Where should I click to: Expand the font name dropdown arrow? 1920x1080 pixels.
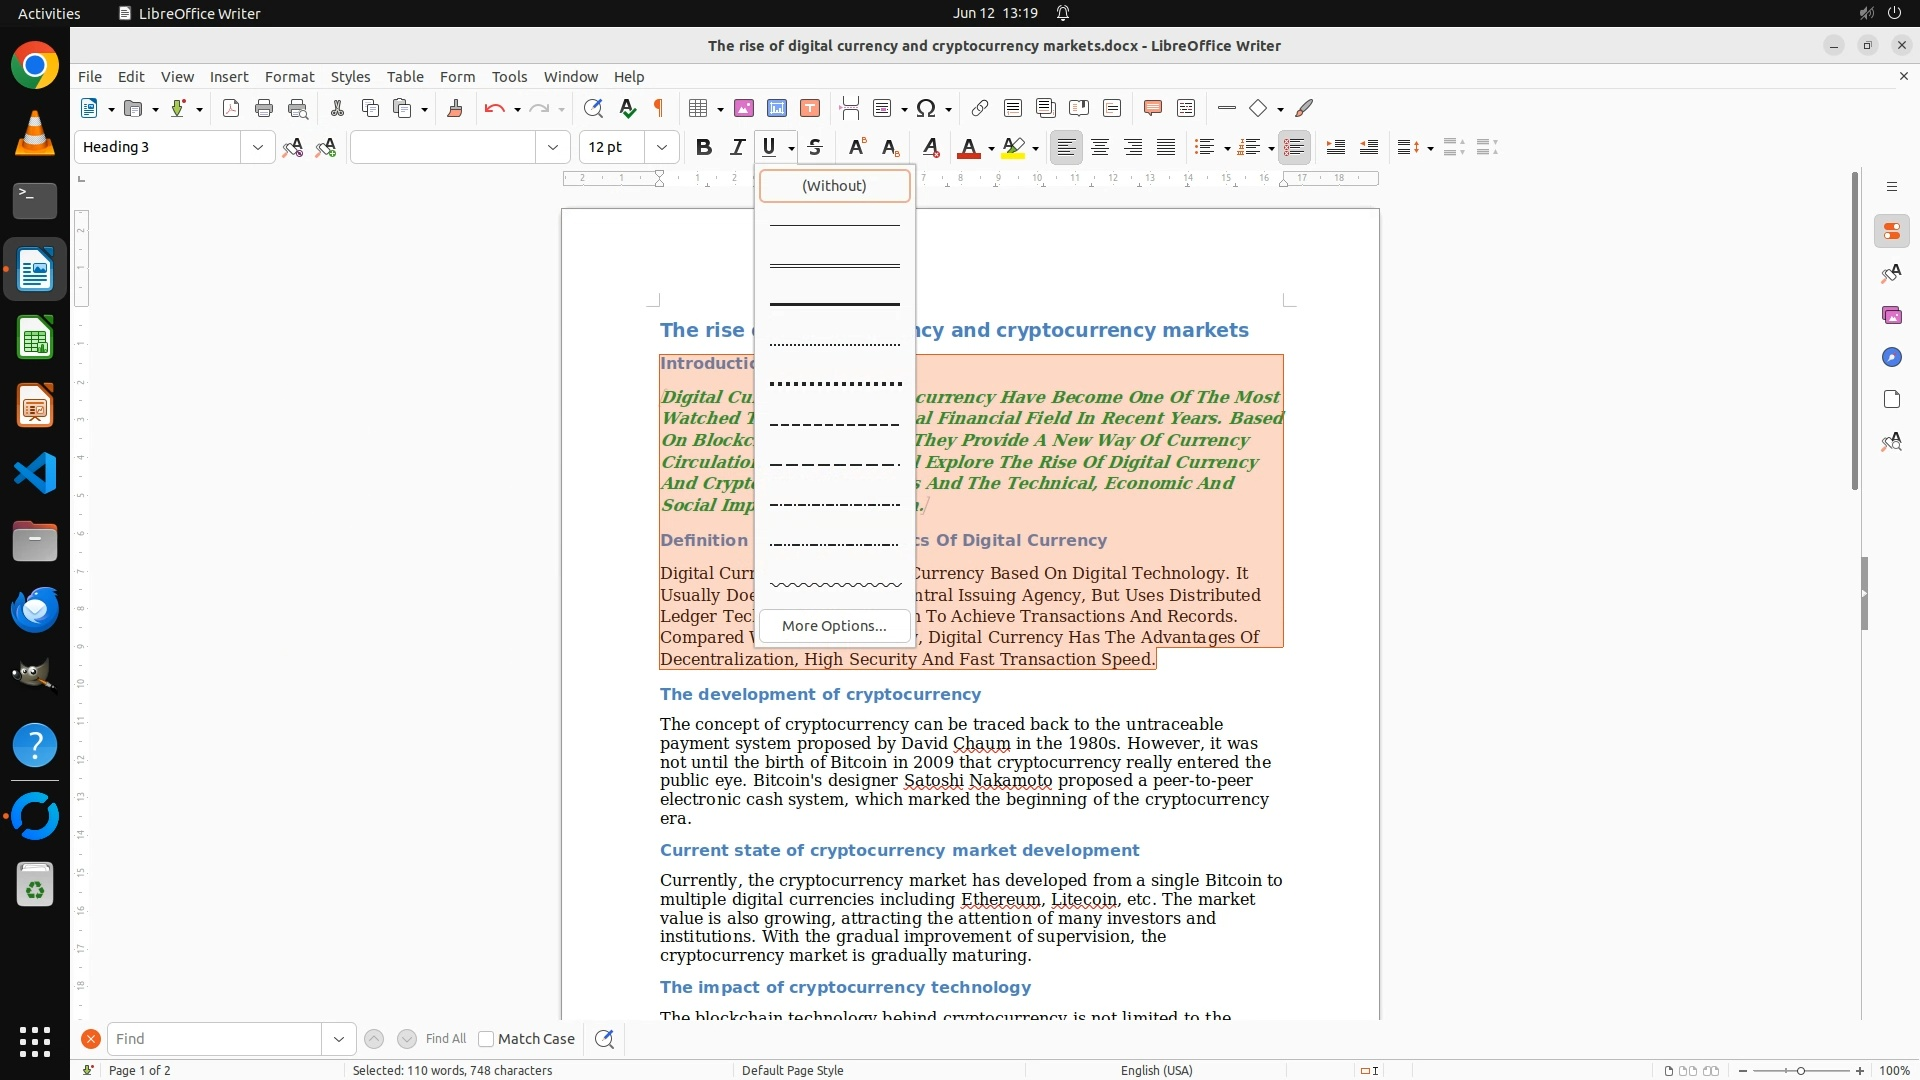[x=552, y=147]
